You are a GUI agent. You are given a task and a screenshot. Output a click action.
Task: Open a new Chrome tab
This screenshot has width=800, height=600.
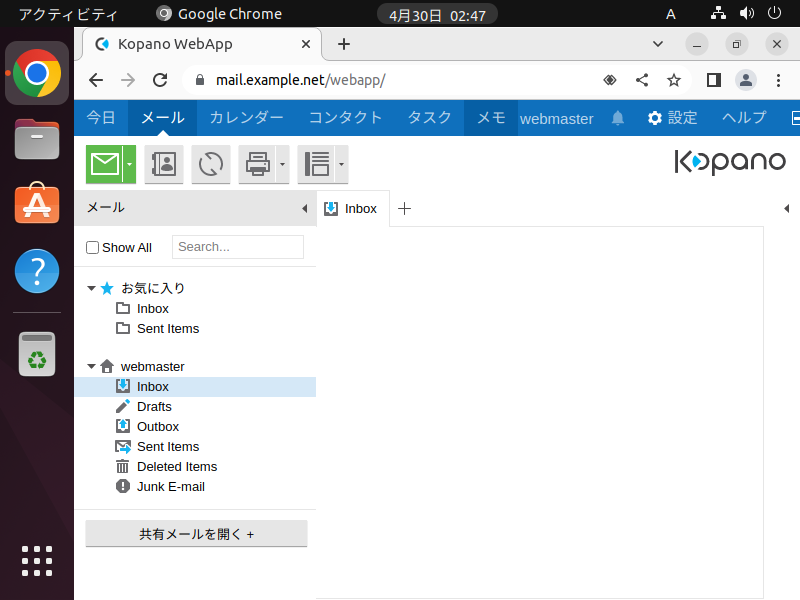[x=344, y=44]
